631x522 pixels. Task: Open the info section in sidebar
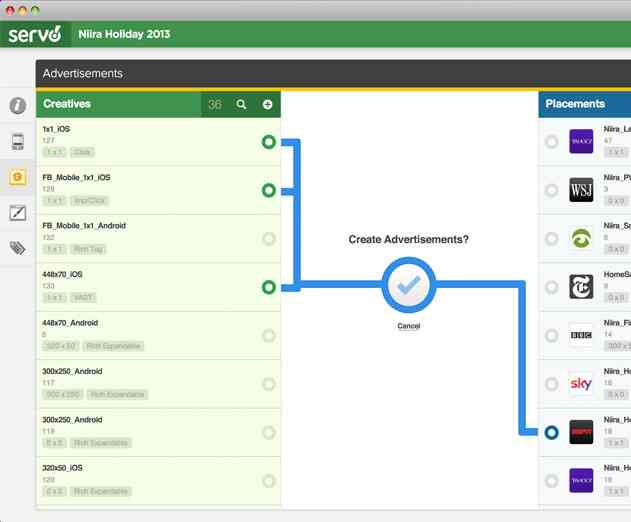(x=17, y=105)
